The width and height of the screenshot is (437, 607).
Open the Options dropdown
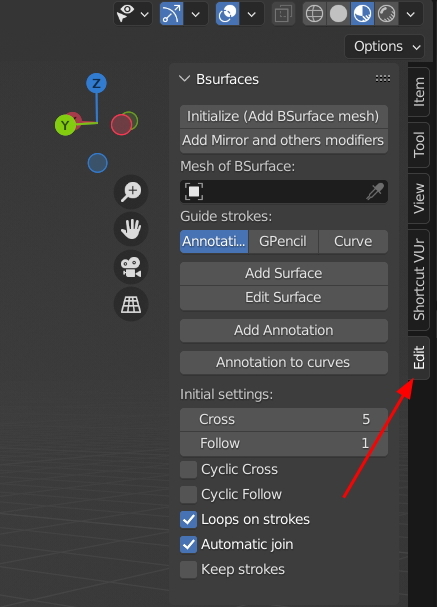384,46
